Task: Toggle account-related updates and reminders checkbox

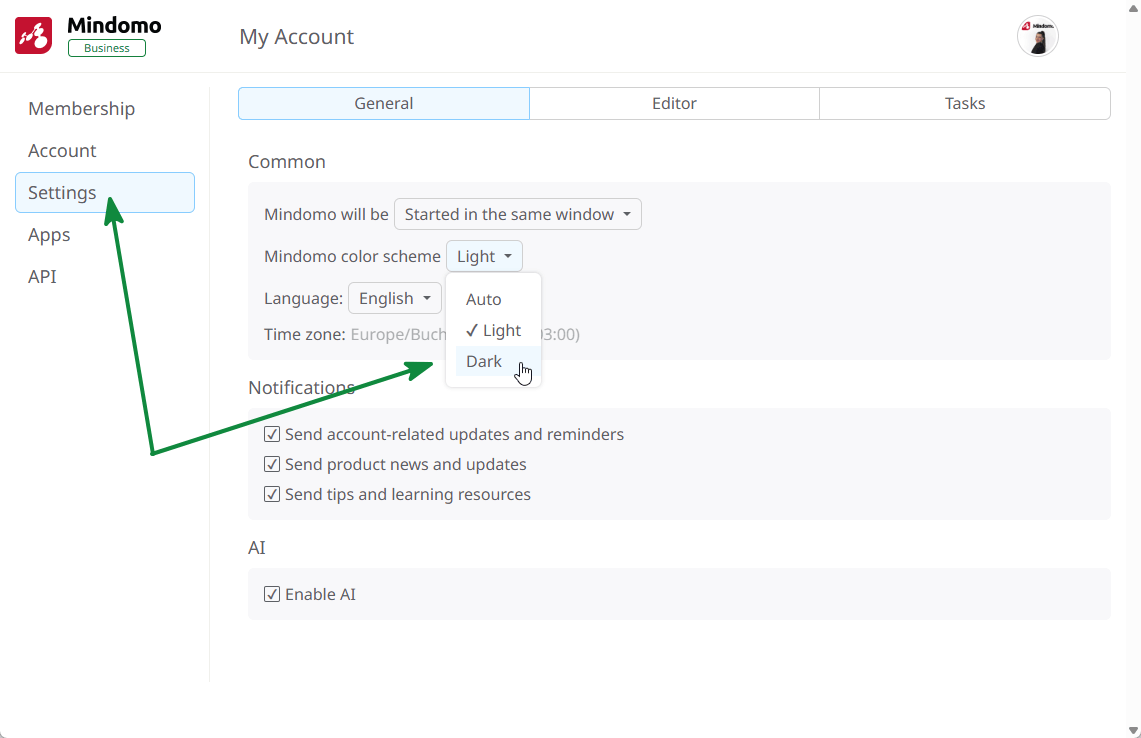Action: (x=271, y=435)
